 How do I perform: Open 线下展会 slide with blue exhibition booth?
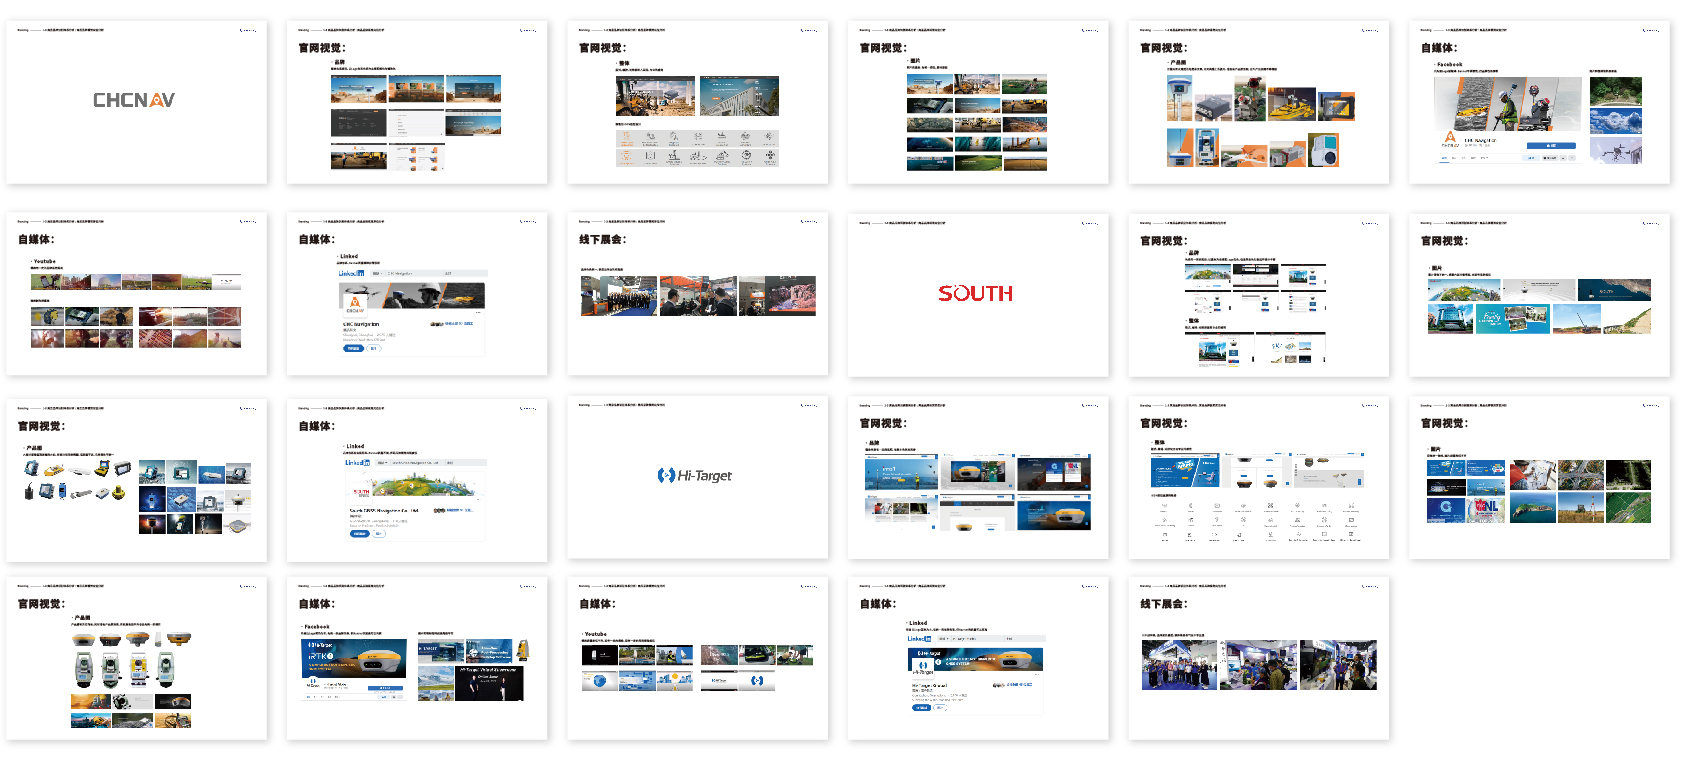[1258, 659]
